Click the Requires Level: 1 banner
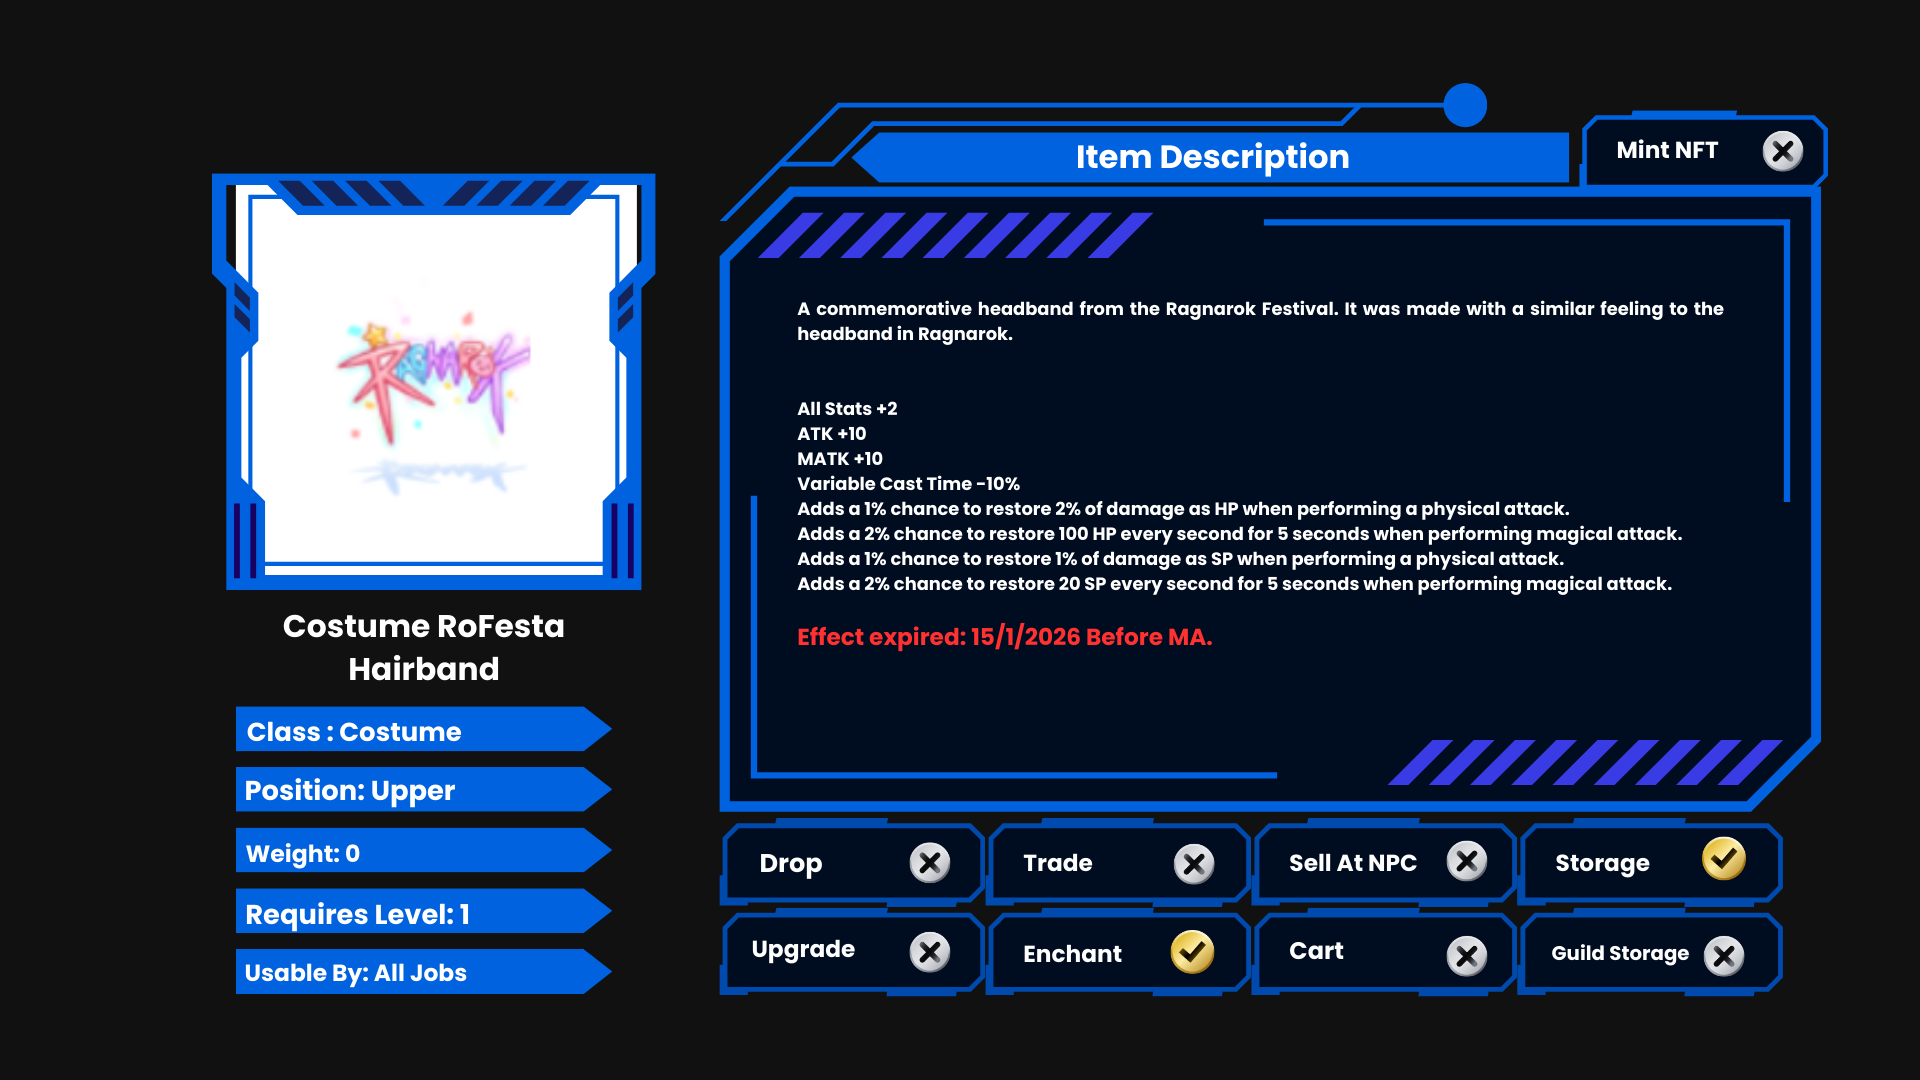1920x1080 pixels. pos(420,913)
